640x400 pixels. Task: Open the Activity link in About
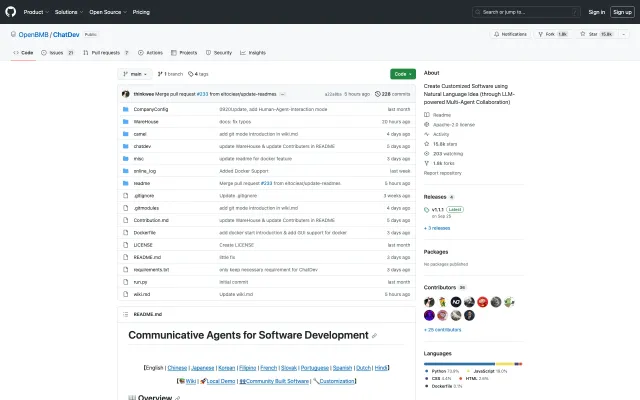(x=437, y=134)
